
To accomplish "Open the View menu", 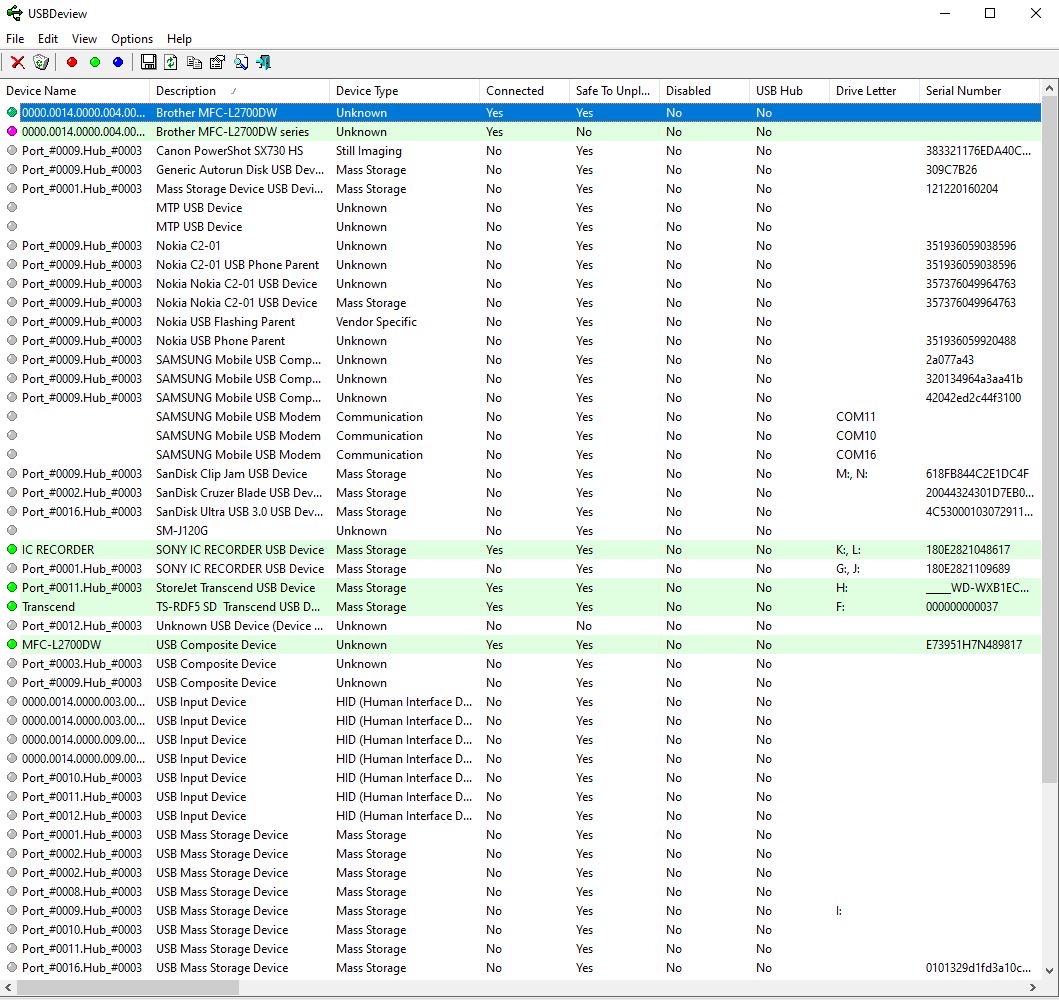I will pos(85,39).
